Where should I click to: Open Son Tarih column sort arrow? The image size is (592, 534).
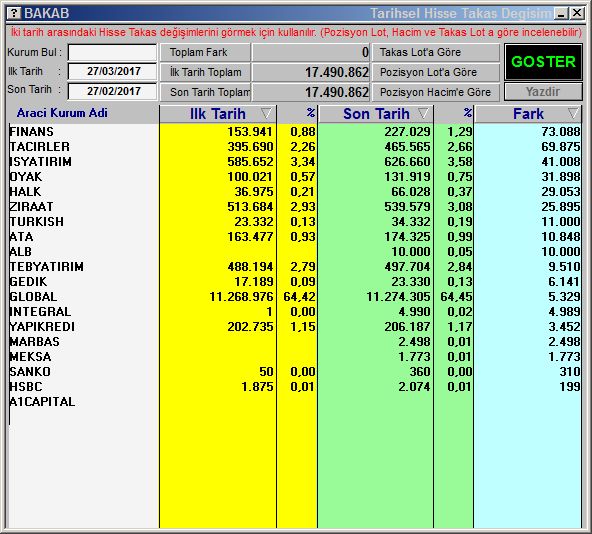tap(423, 113)
